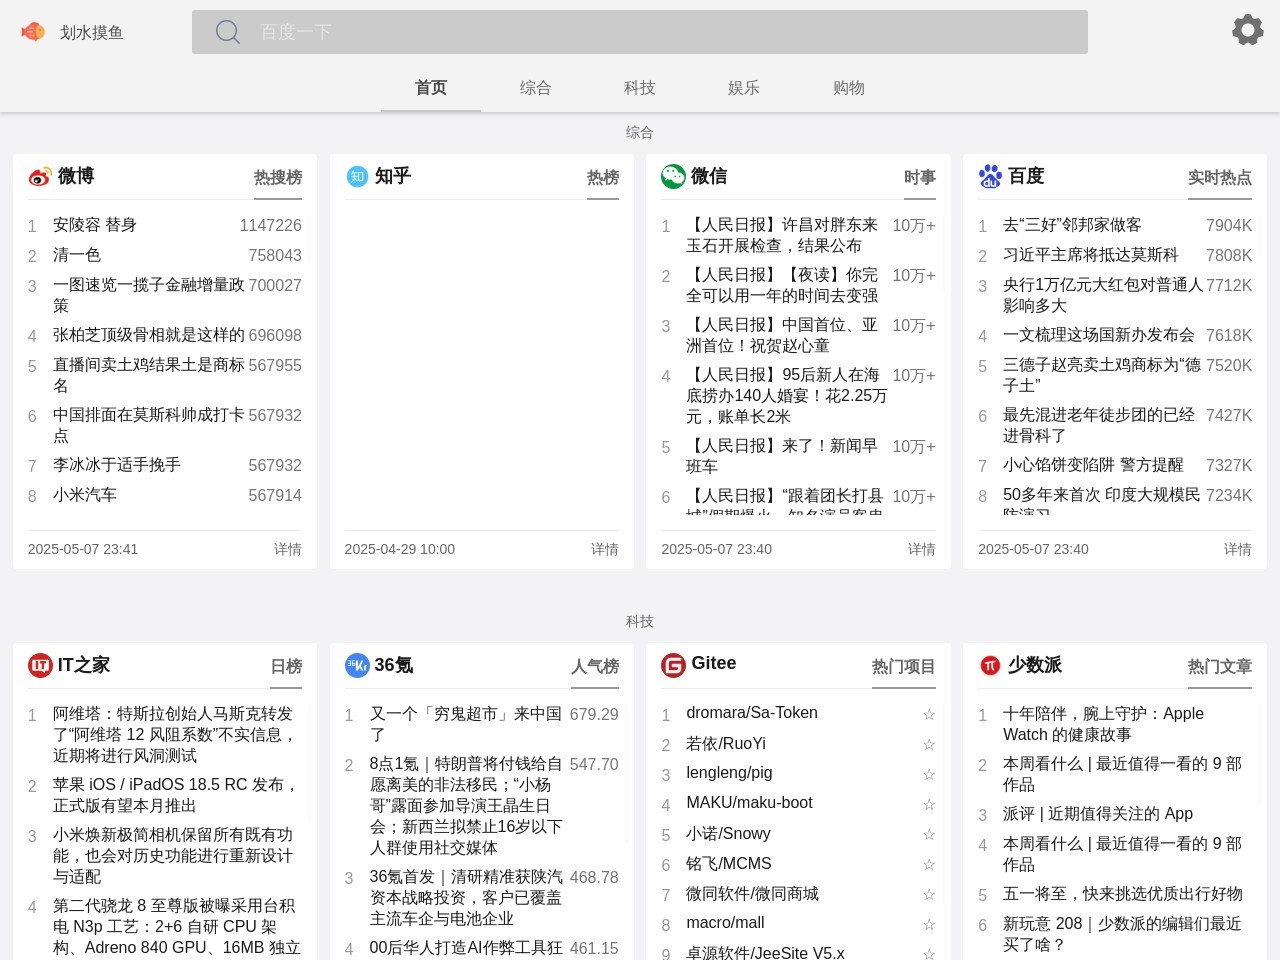This screenshot has width=1280, height=960.
Task: Star the MAKU/maku-boot project
Action: 929,804
